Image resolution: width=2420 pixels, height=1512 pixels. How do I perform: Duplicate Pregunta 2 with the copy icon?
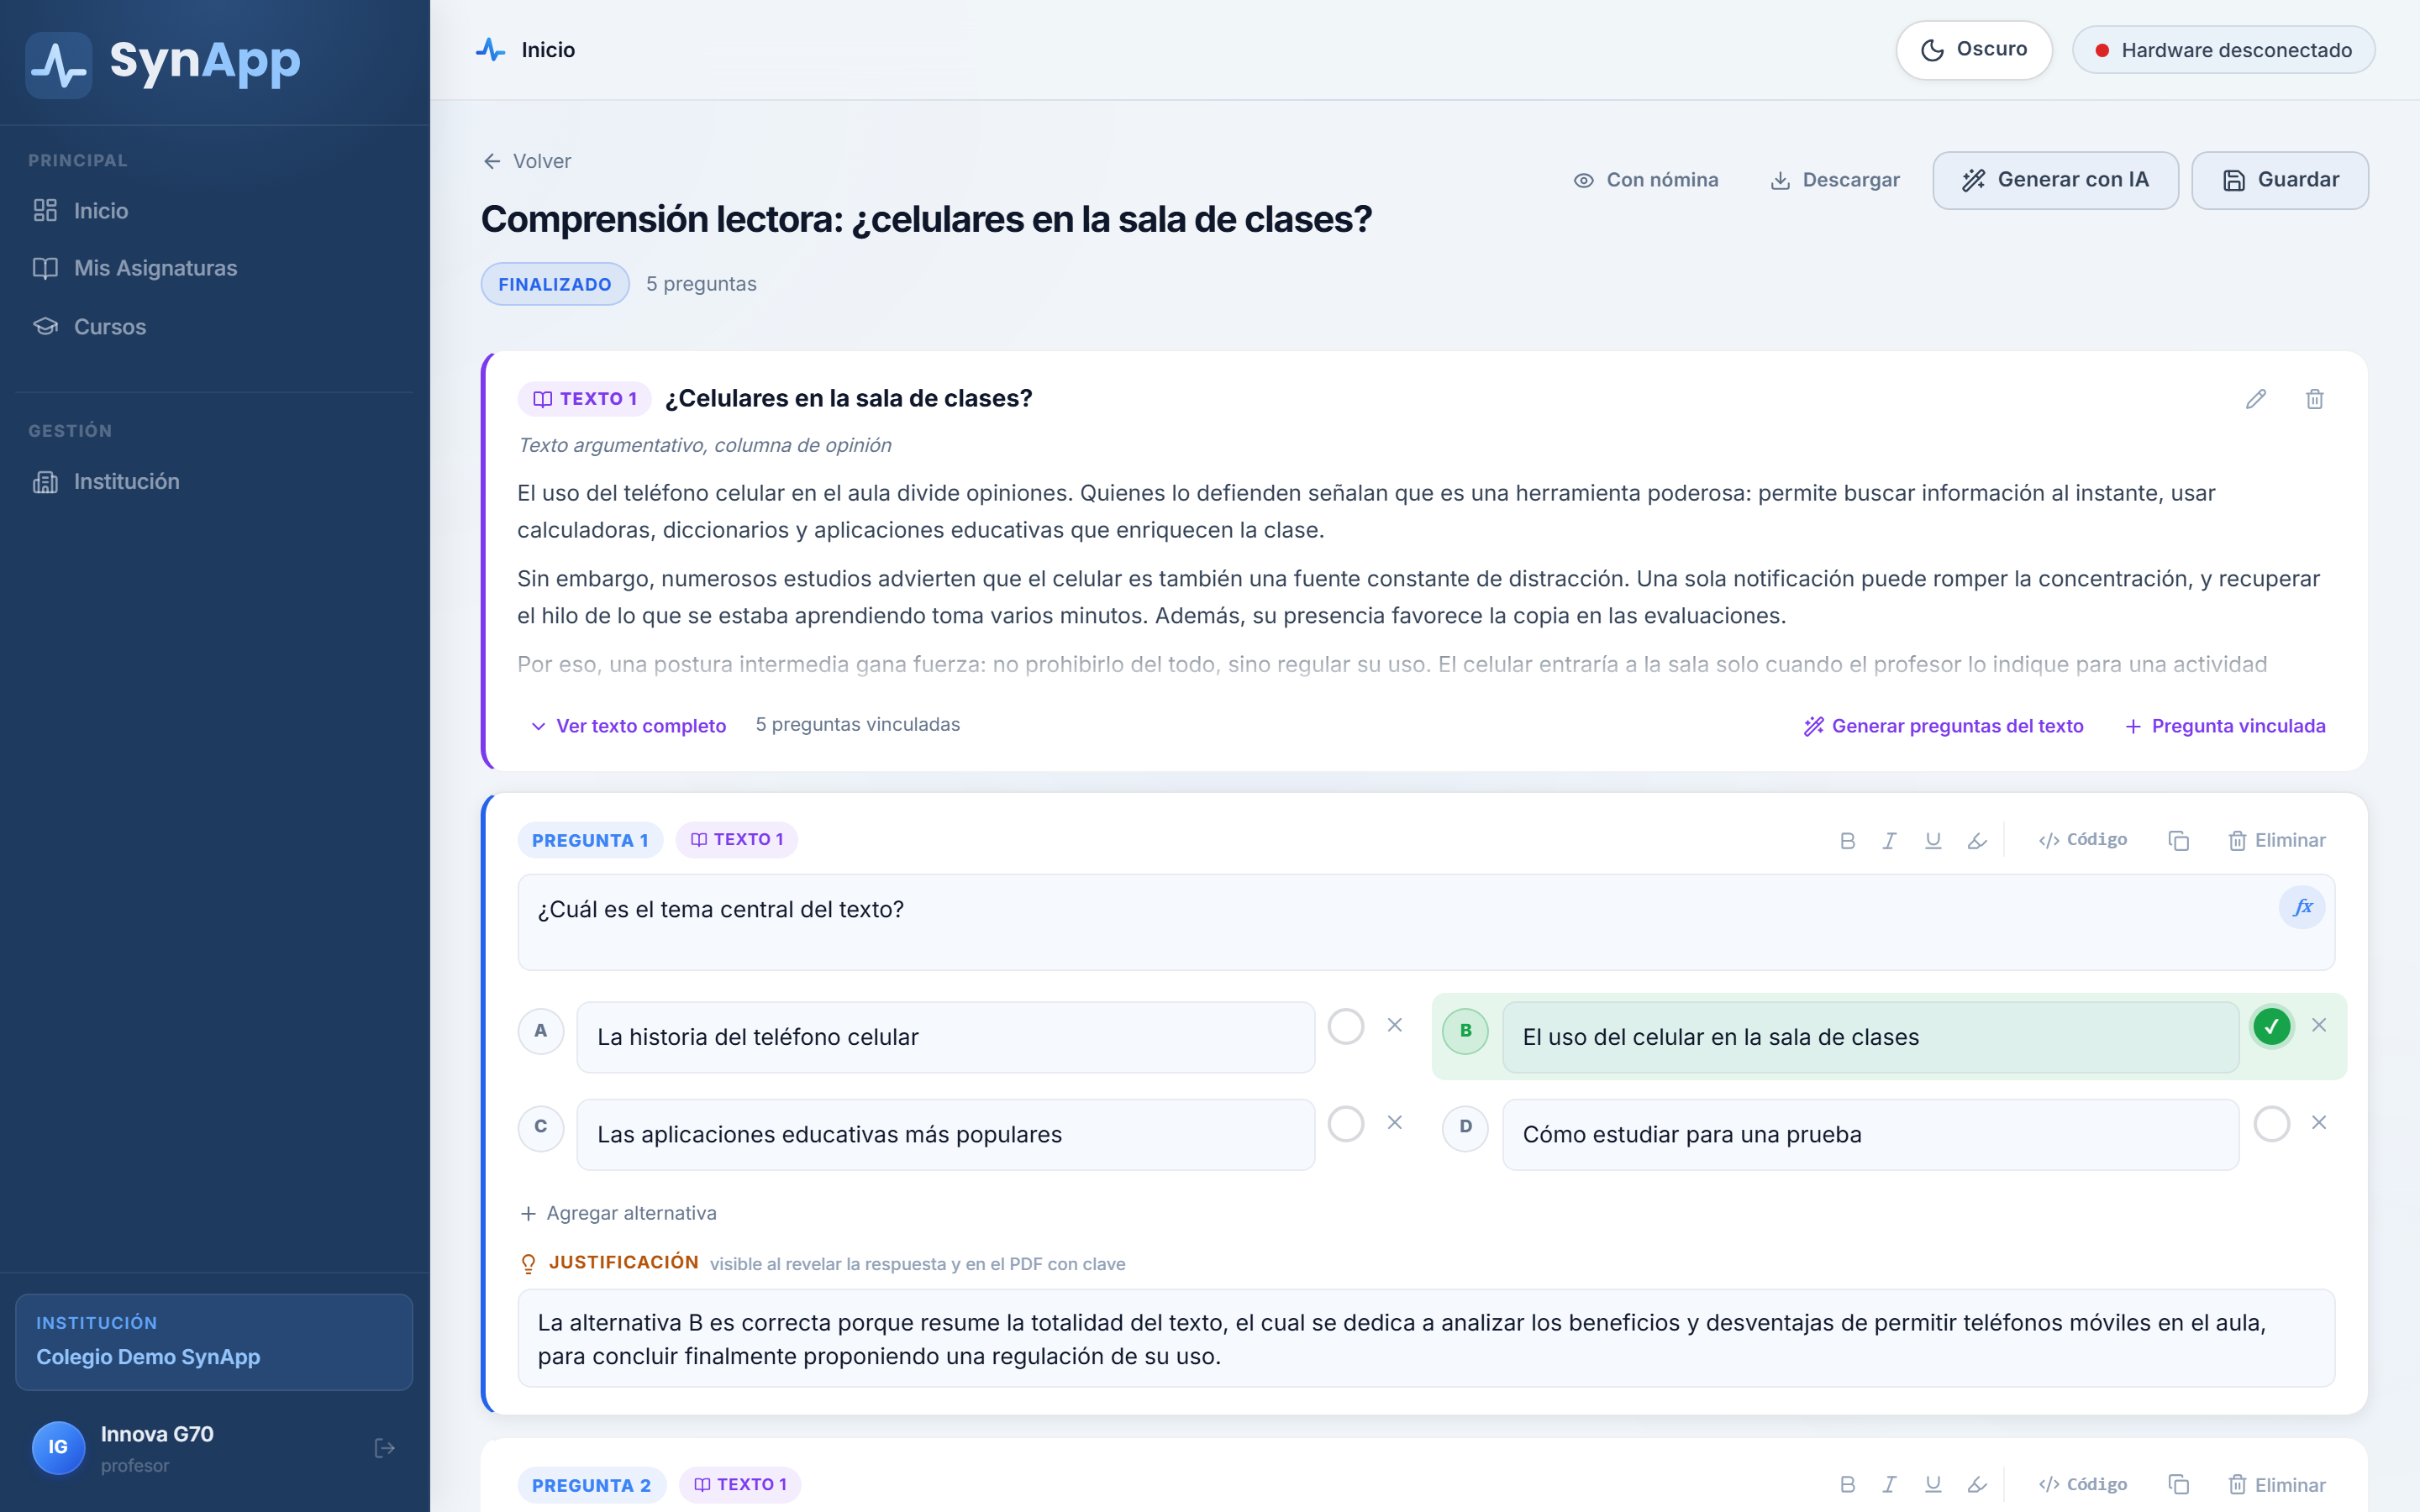point(2178,1485)
